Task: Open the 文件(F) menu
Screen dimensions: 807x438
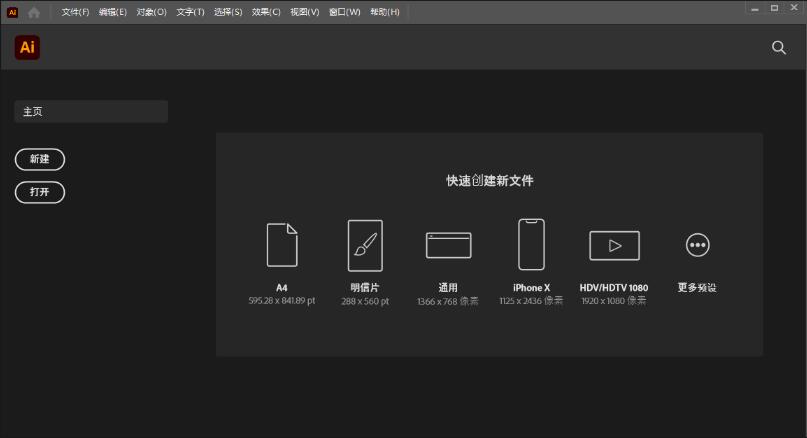Action: pos(75,12)
